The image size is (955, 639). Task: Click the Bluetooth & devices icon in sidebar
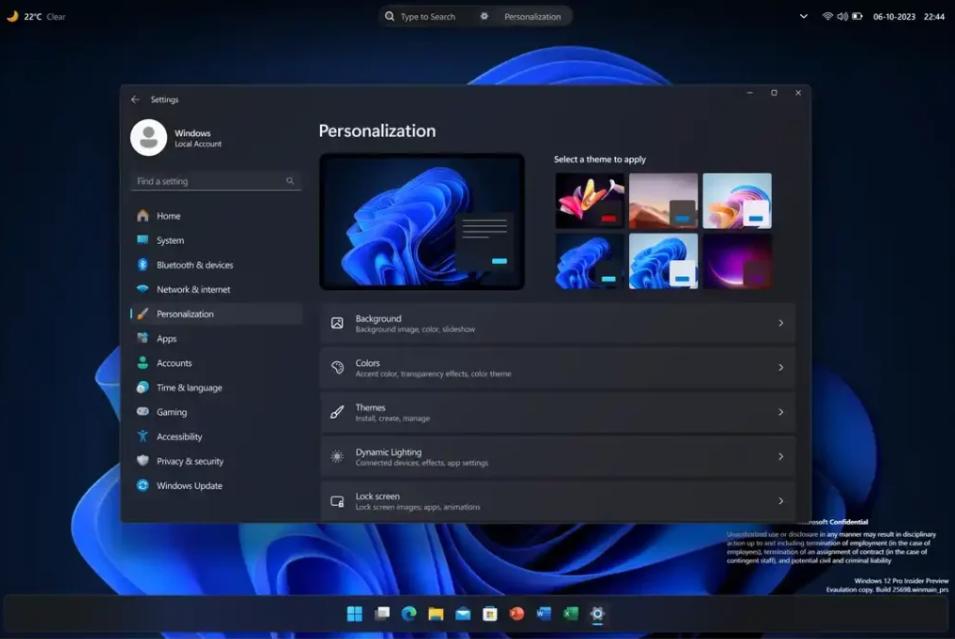tap(142, 265)
